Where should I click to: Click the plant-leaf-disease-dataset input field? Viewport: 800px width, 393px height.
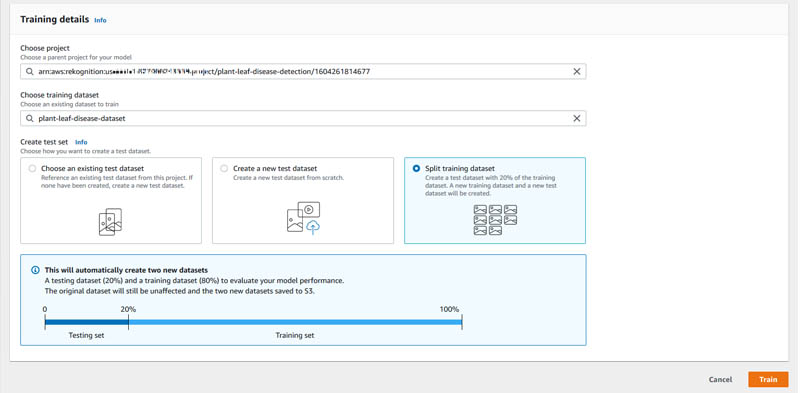pyautogui.click(x=303, y=118)
